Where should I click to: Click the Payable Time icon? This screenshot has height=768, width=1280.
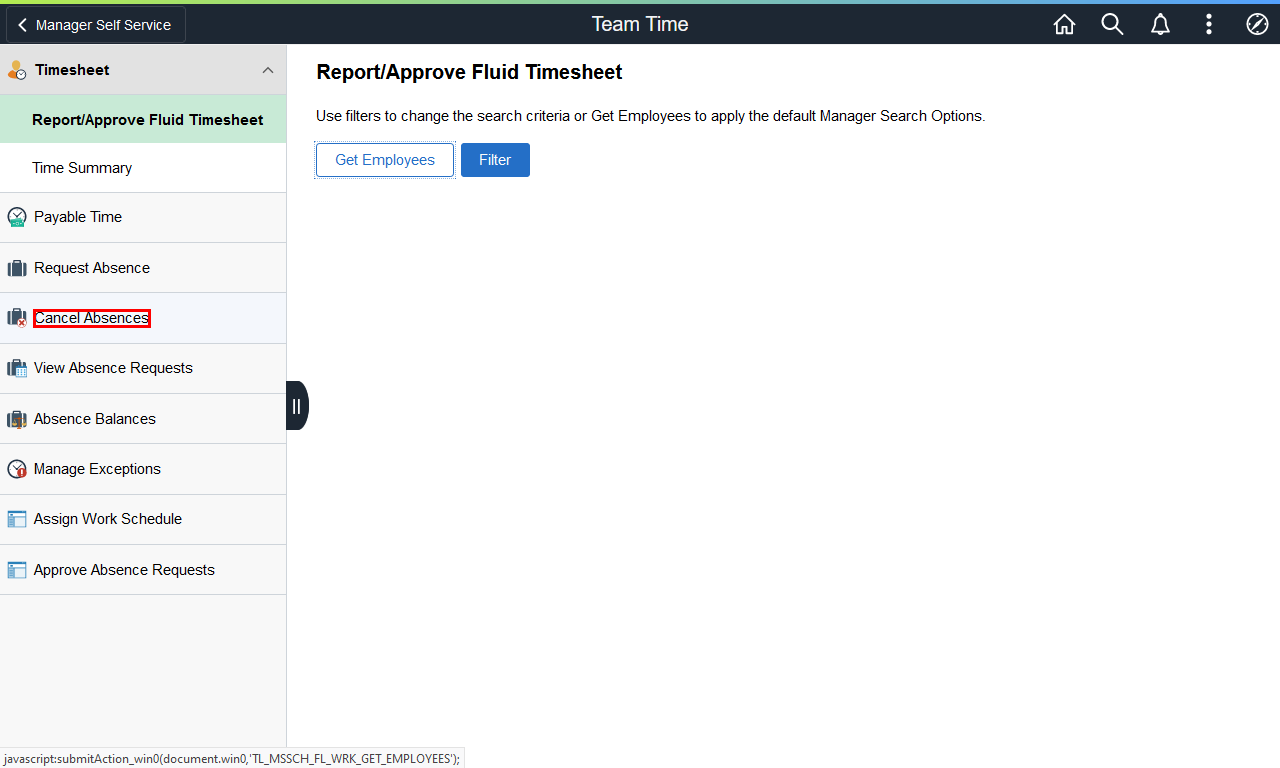click(17, 217)
